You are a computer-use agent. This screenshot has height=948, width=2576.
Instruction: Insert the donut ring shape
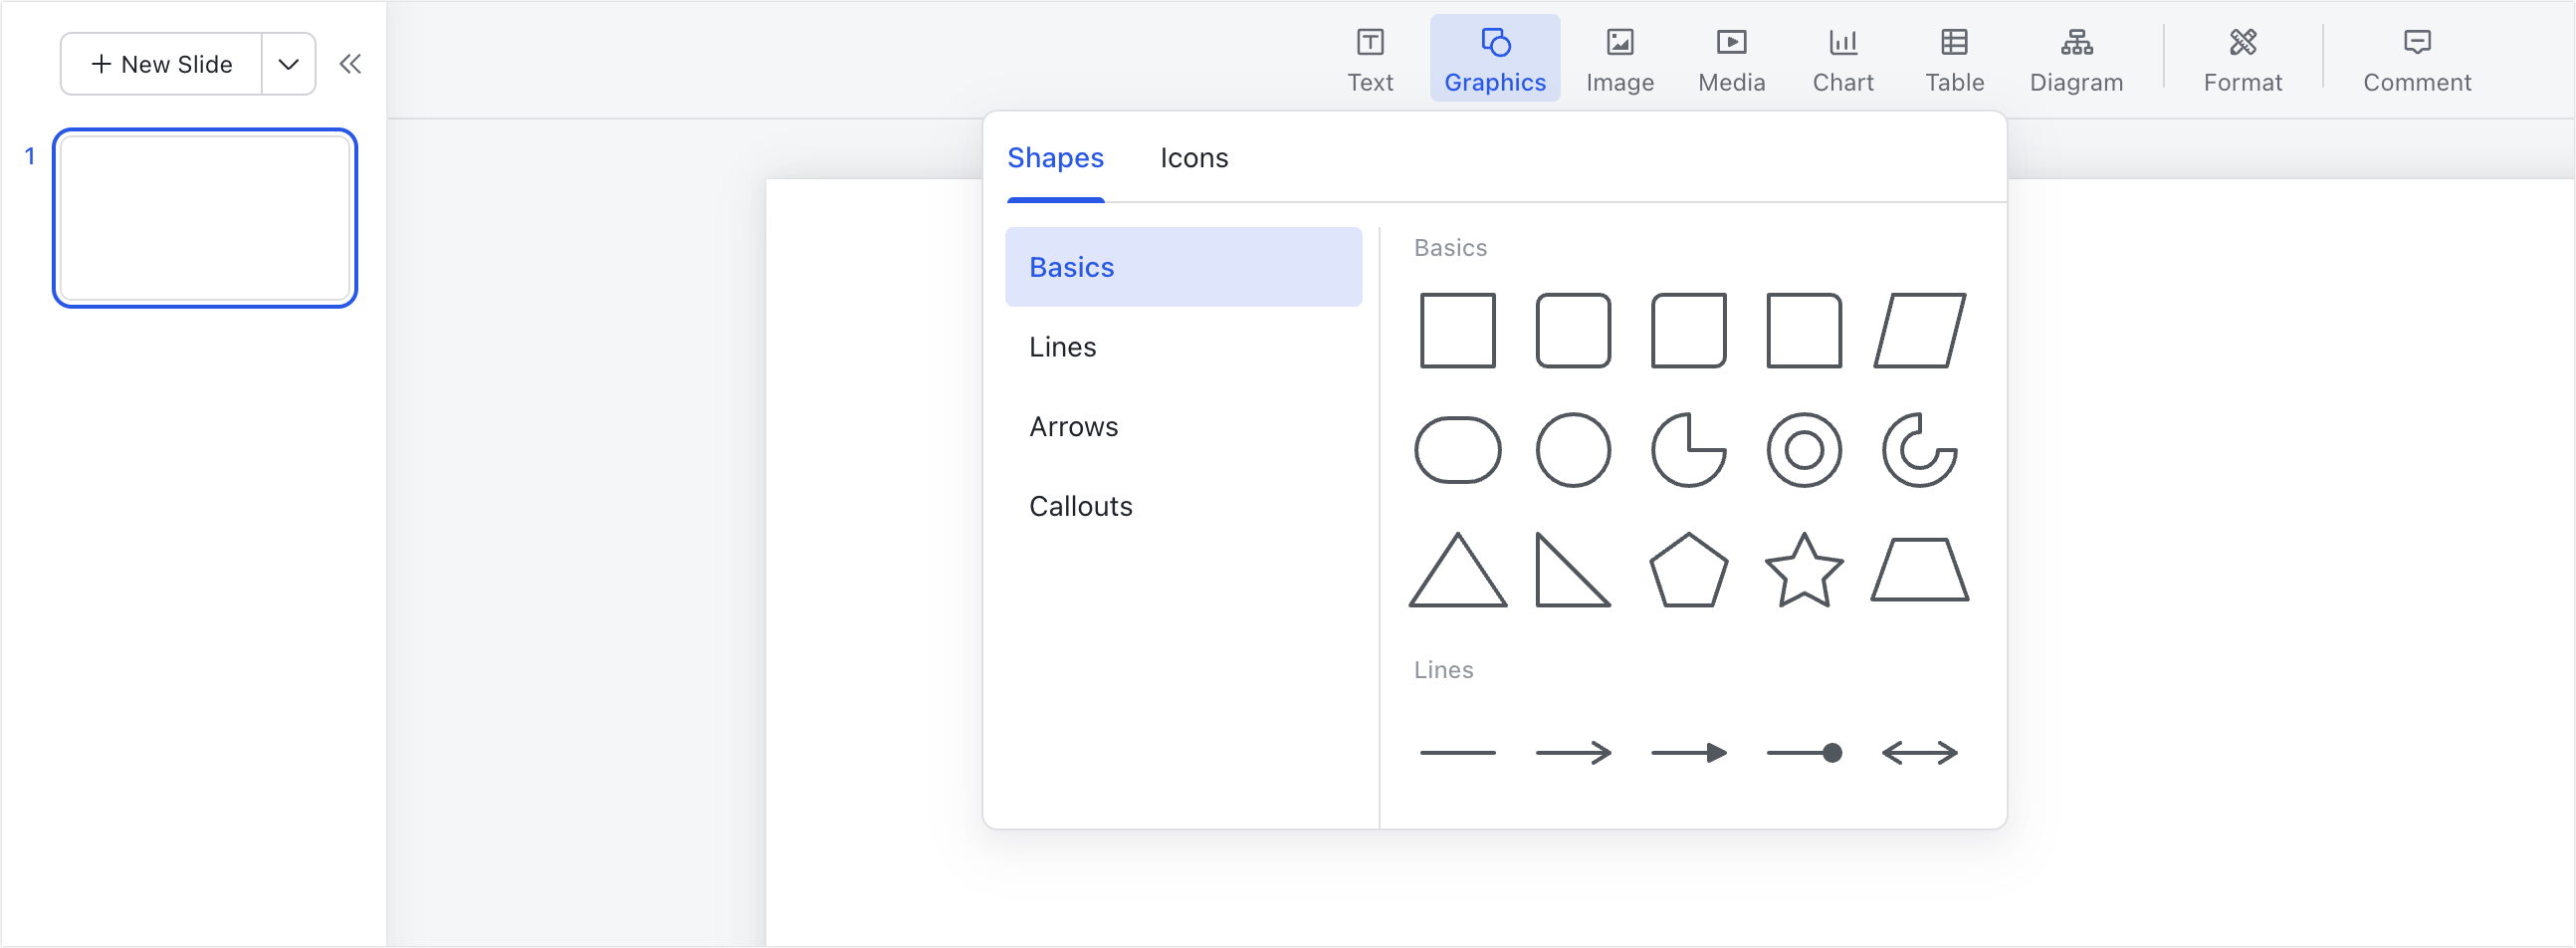click(x=1804, y=450)
